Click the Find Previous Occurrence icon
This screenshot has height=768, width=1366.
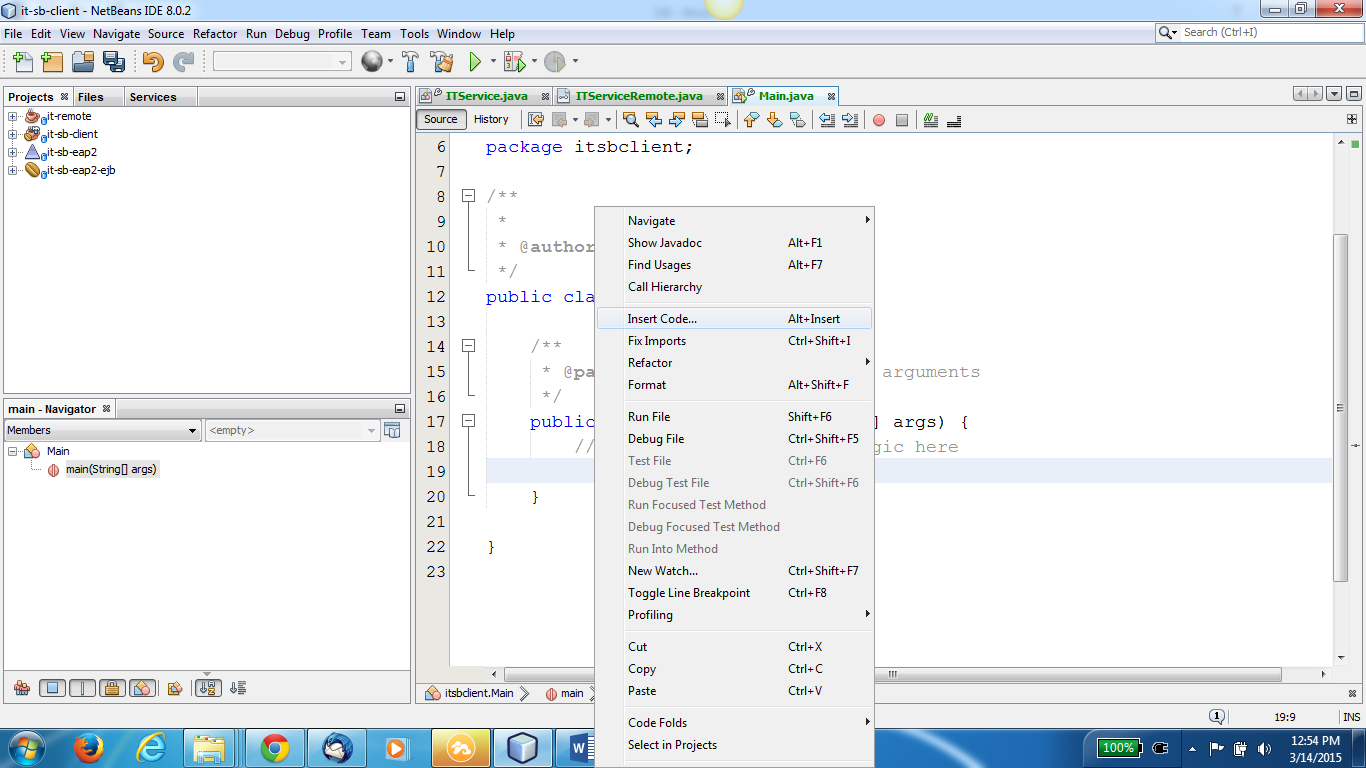[x=654, y=120]
